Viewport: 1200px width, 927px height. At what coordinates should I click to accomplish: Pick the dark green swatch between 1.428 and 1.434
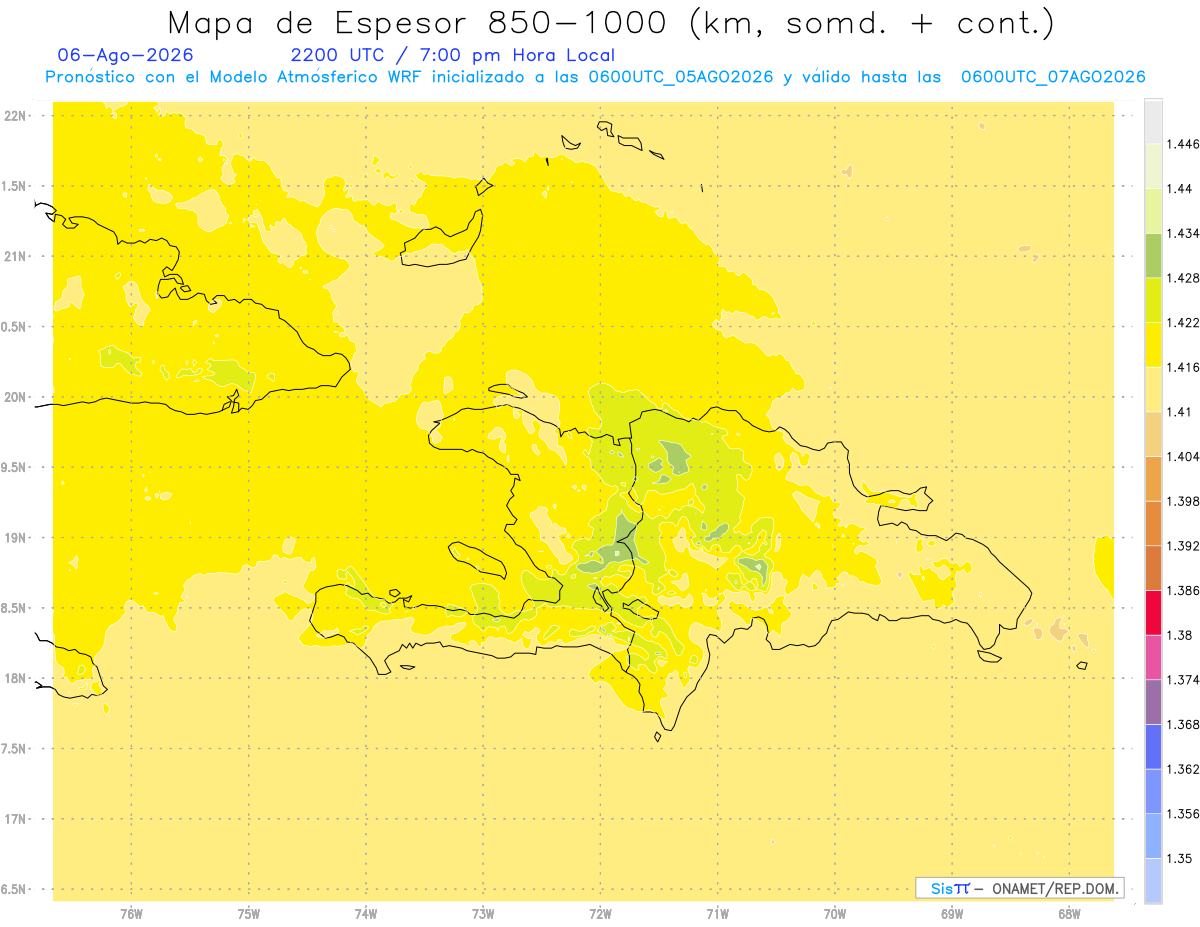click(x=1153, y=256)
